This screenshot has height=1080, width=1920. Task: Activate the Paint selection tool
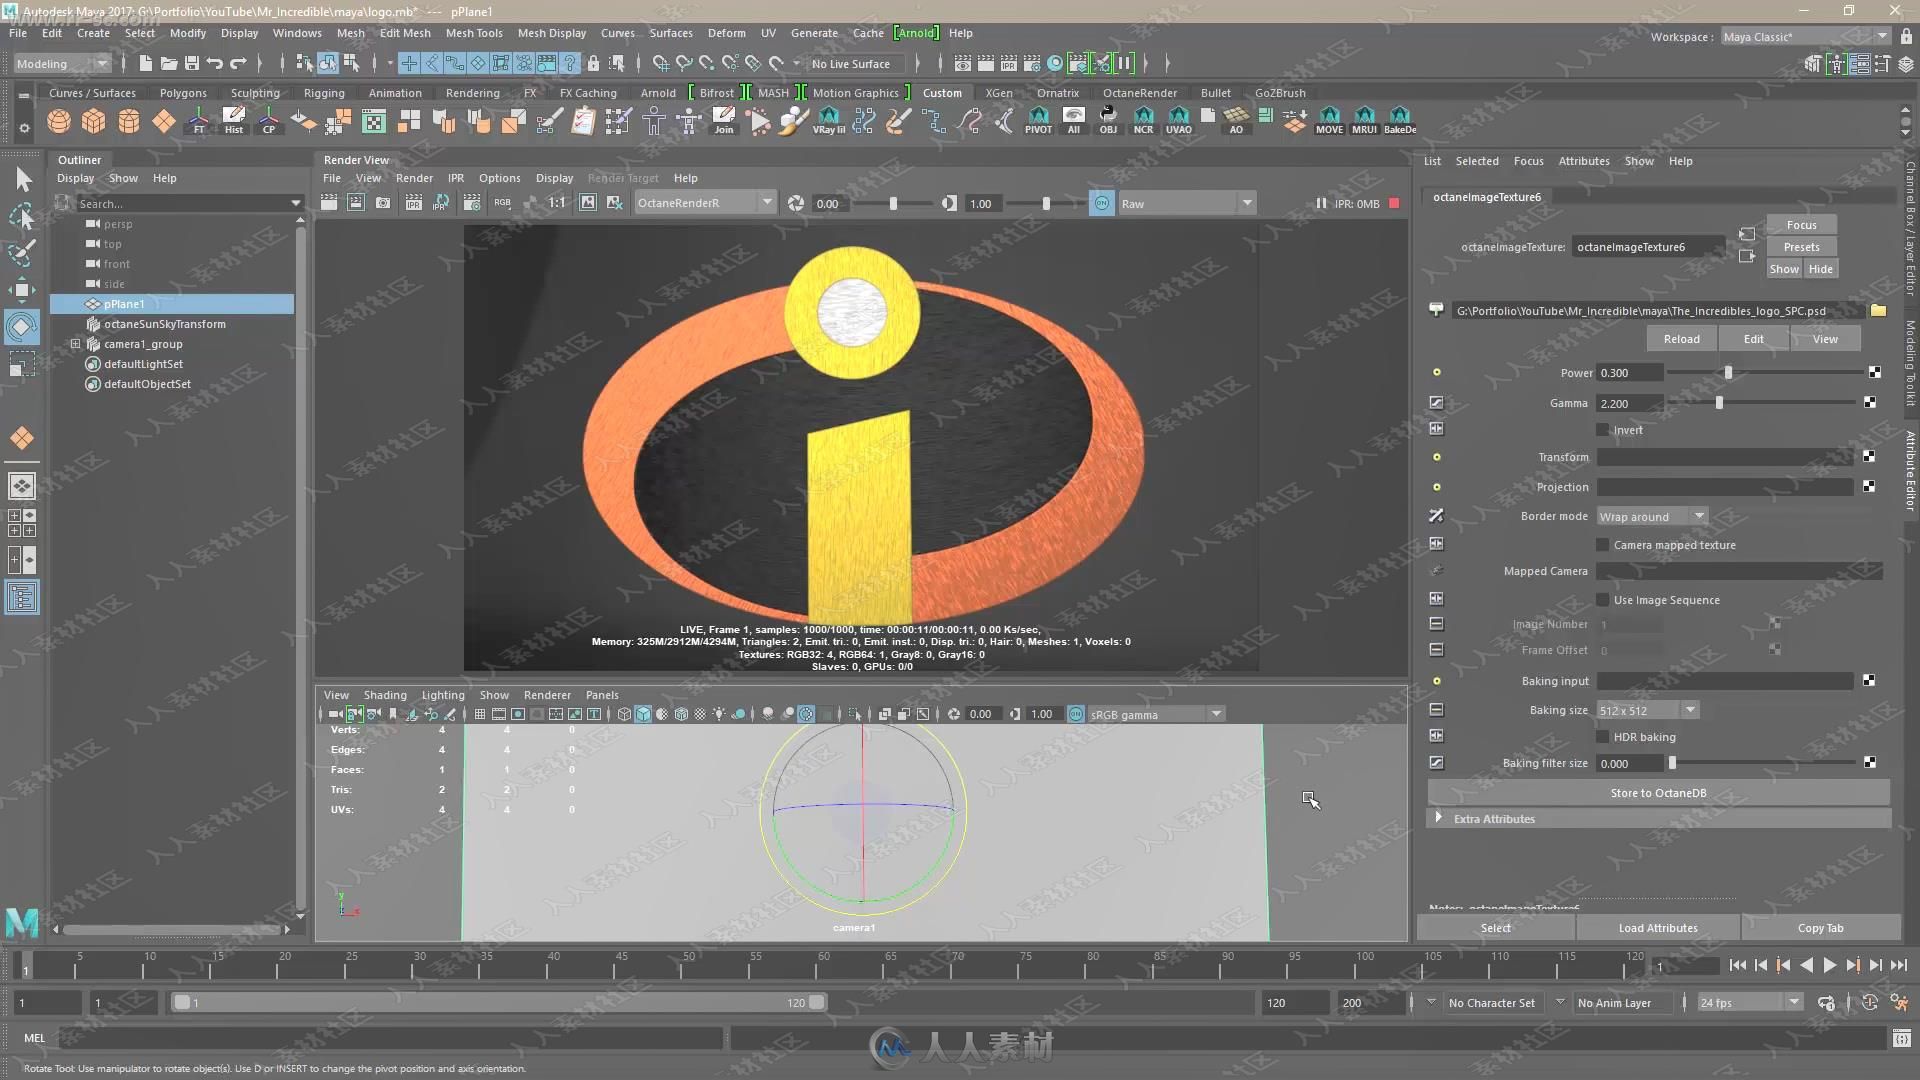pos(22,252)
